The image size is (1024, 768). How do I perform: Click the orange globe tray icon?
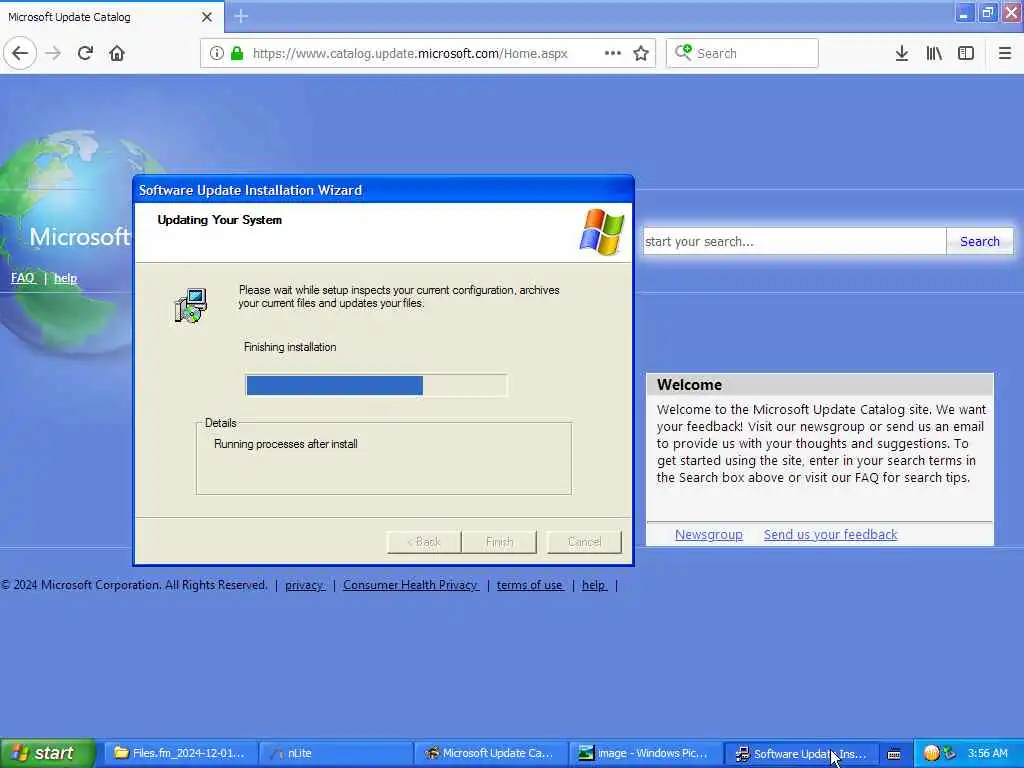(x=931, y=753)
